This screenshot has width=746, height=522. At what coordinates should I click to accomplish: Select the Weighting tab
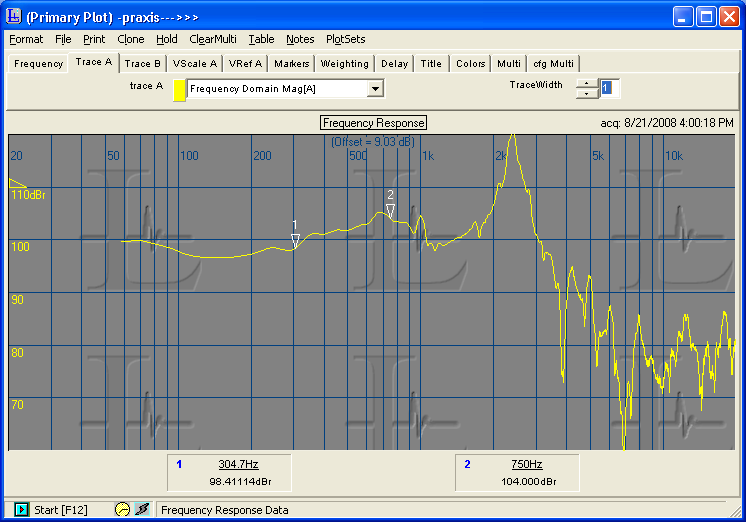(x=345, y=64)
